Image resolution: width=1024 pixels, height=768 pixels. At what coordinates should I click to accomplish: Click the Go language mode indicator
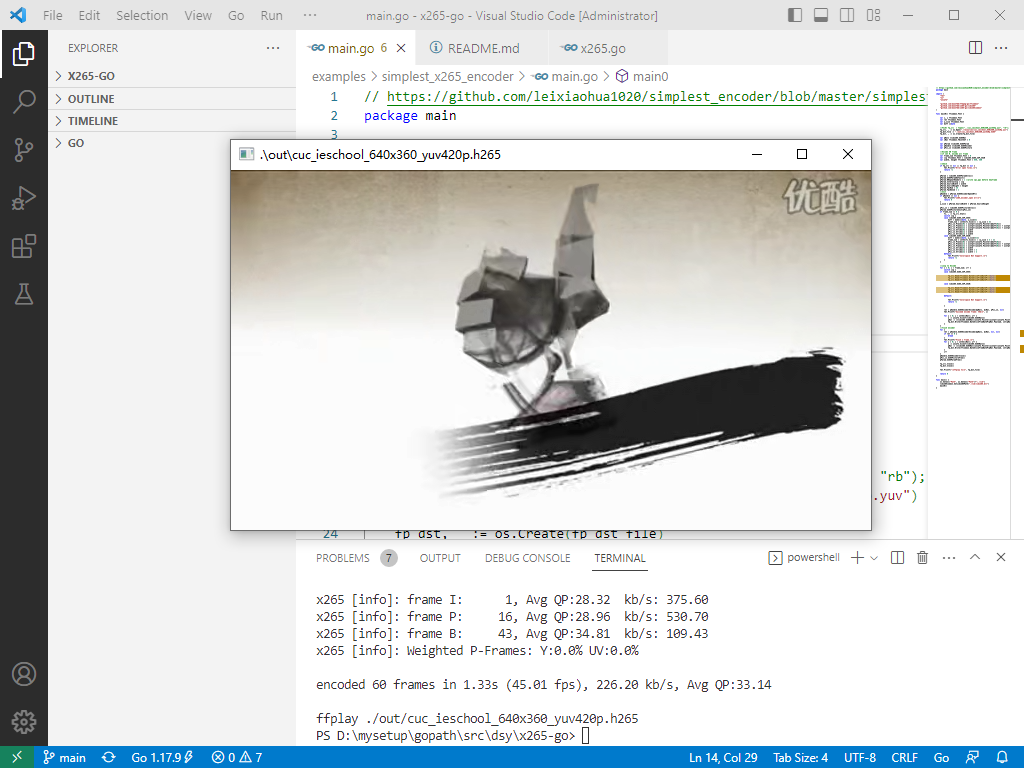pos(941,758)
